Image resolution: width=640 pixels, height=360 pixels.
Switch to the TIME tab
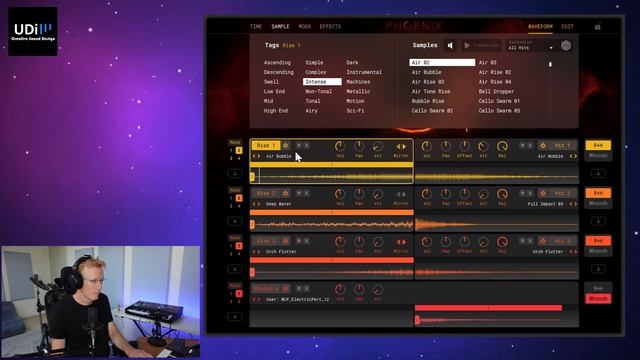pyautogui.click(x=256, y=27)
